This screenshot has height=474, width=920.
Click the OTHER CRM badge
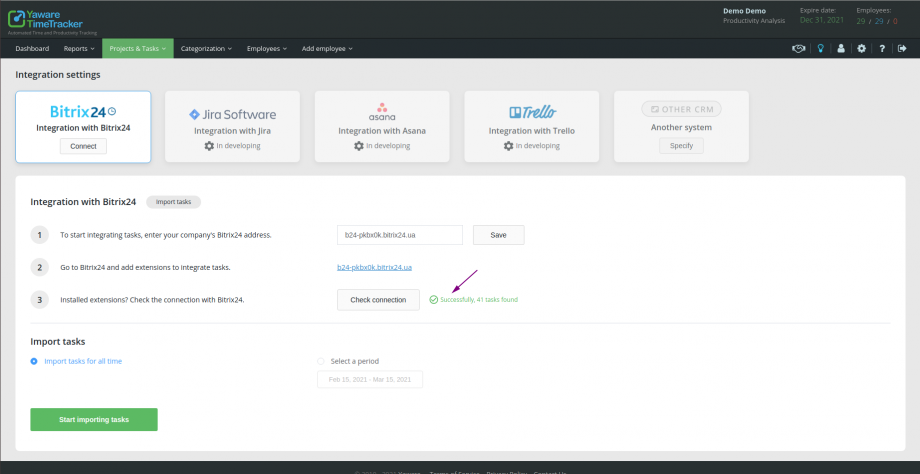[x=681, y=109]
